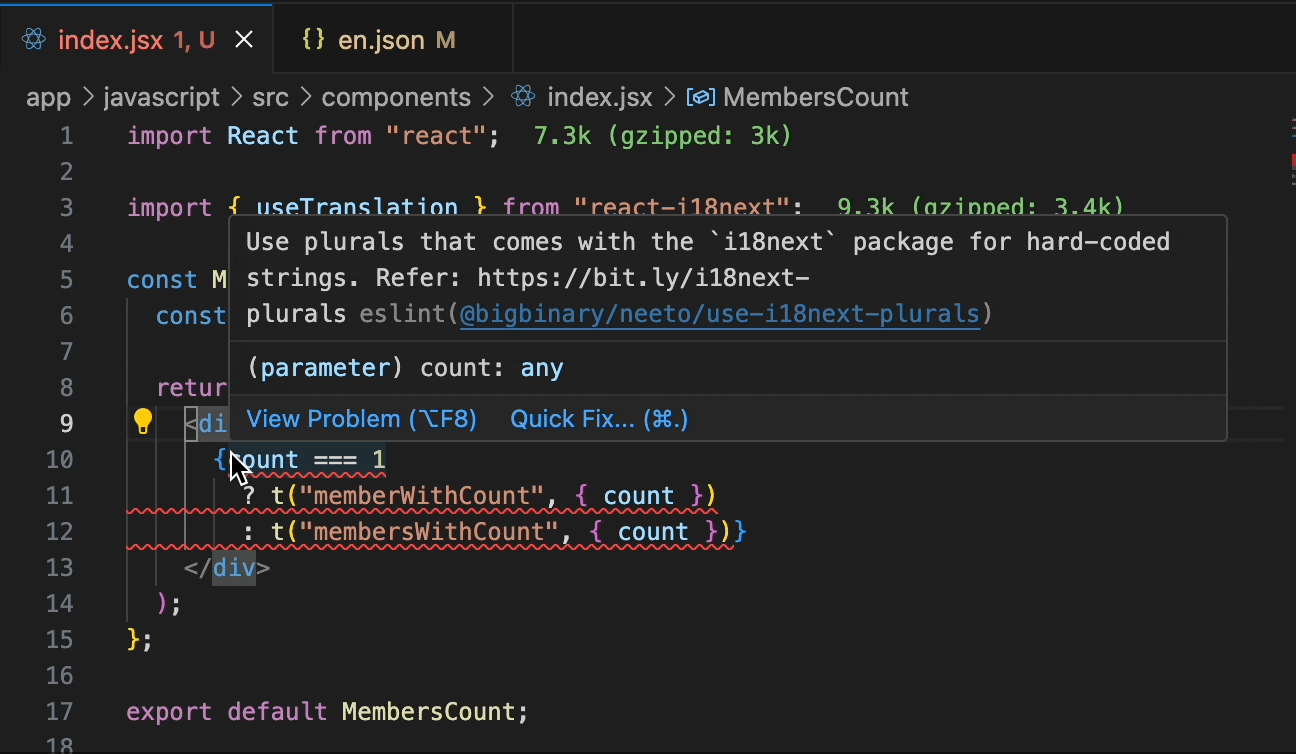The image size is (1296, 754).
Task: Click the symbol icon beside MembersCount breadcrumb
Action: (x=701, y=97)
